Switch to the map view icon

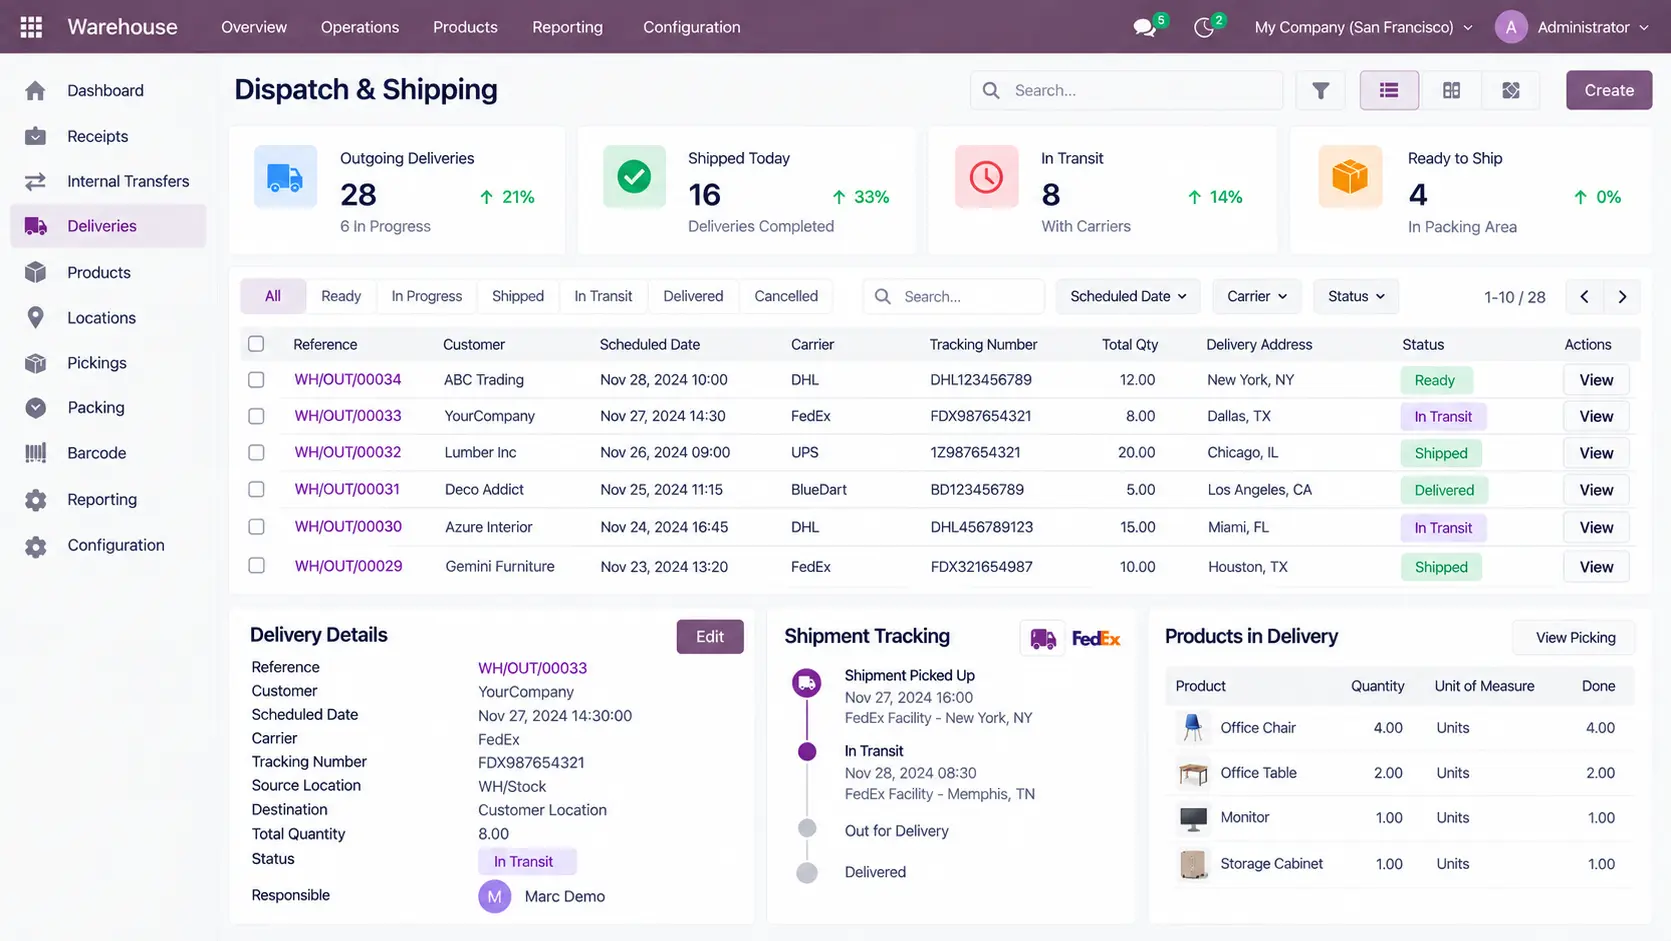click(x=1511, y=90)
